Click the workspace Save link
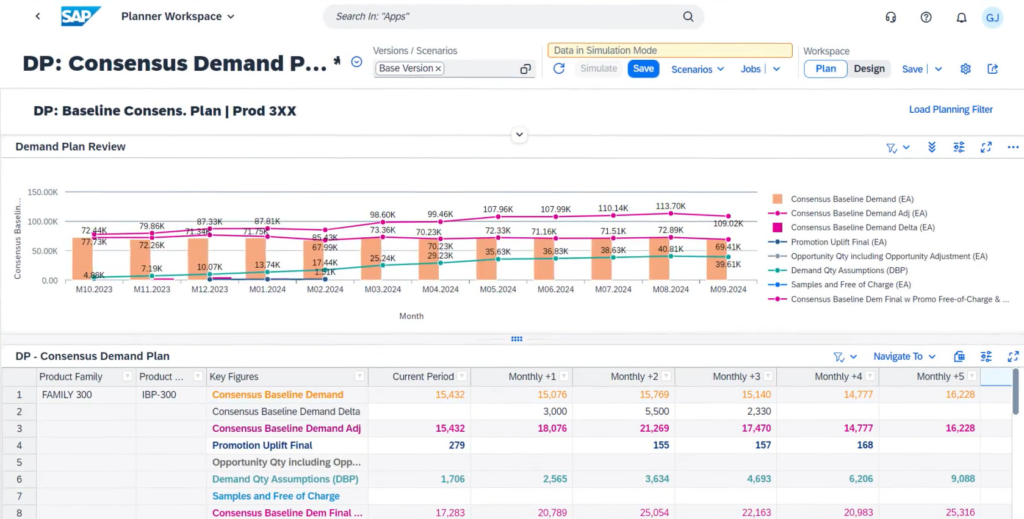Screen dimensions: 1024x519 coord(912,69)
